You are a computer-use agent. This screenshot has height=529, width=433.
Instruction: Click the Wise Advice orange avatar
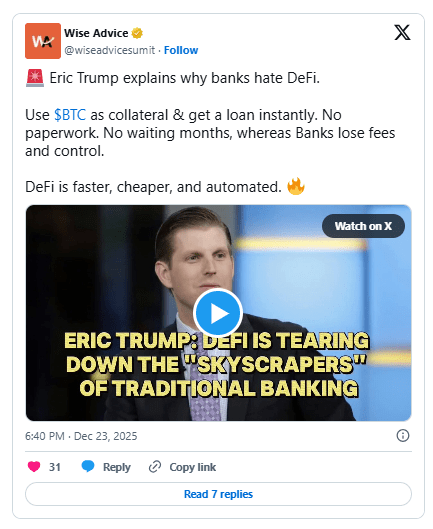(43, 41)
